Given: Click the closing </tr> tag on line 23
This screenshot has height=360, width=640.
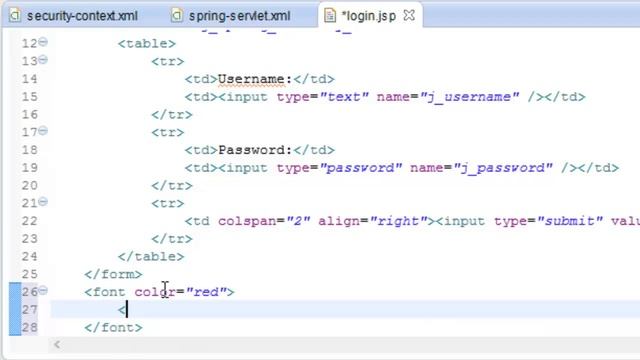Looking at the screenshot, I should pyautogui.click(x=172, y=239).
